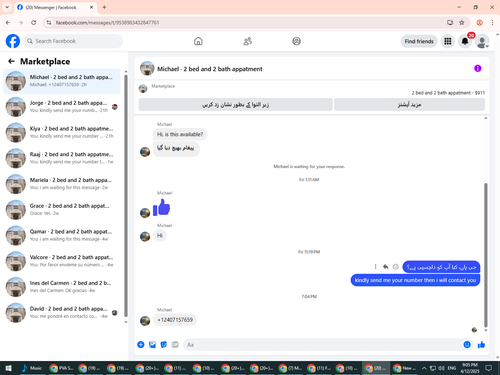Image resolution: width=500 pixels, height=375 pixels.
Task: Open Chrome tab search dropdown arrow
Action: (x=7, y=7)
